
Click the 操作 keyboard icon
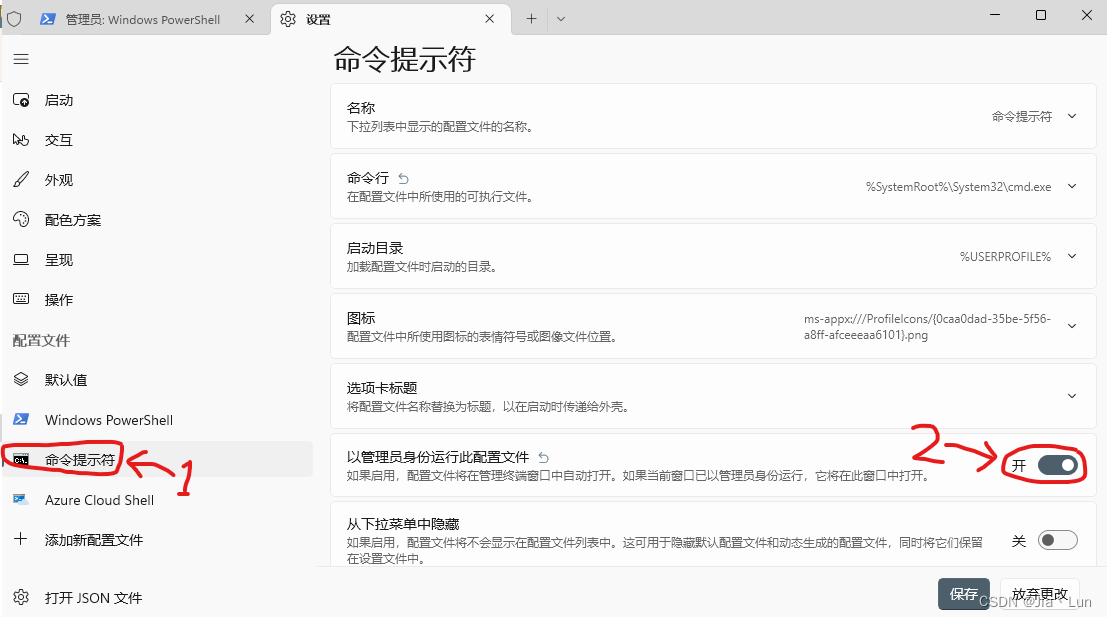coord(21,299)
